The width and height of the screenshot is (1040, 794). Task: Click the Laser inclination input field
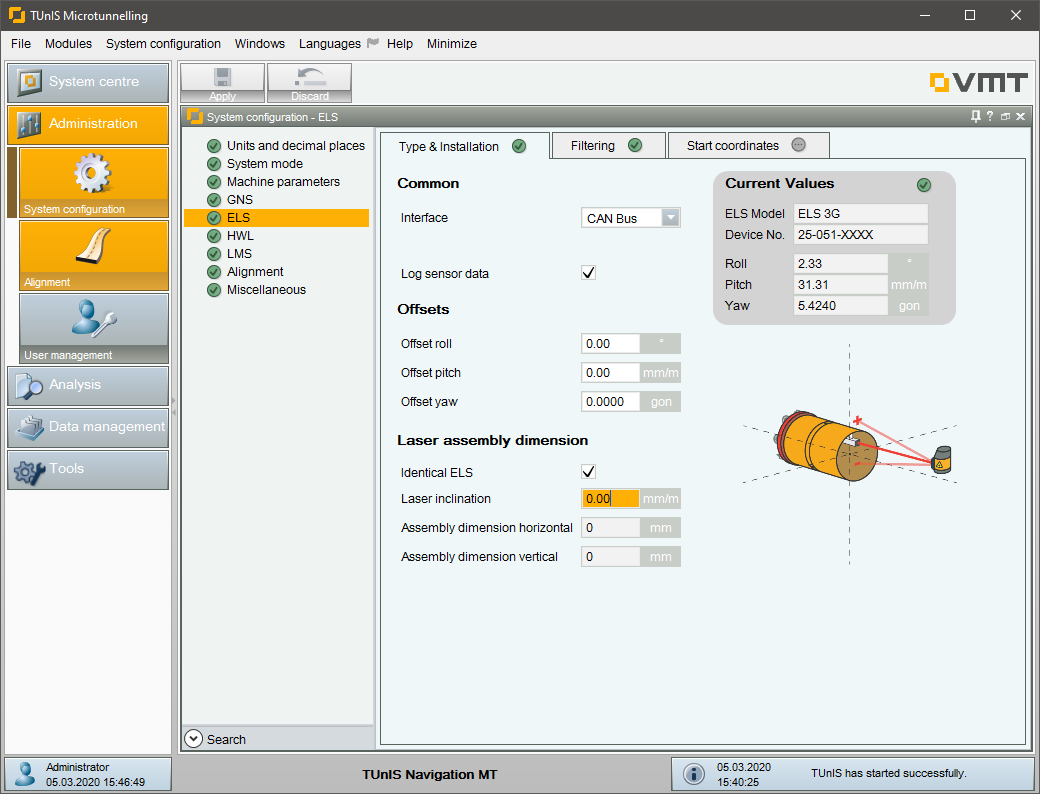(610, 498)
